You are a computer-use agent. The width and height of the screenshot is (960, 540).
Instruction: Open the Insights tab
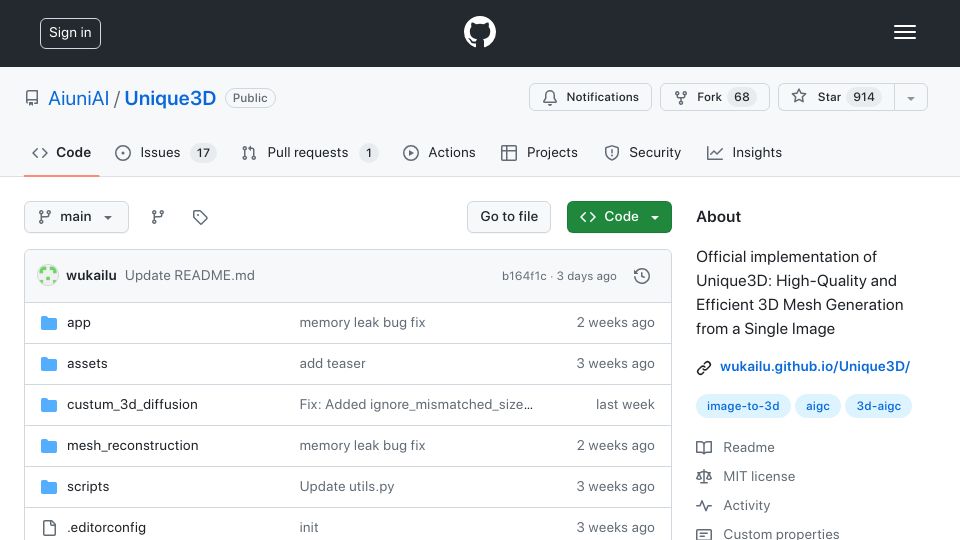pyautogui.click(x=744, y=152)
